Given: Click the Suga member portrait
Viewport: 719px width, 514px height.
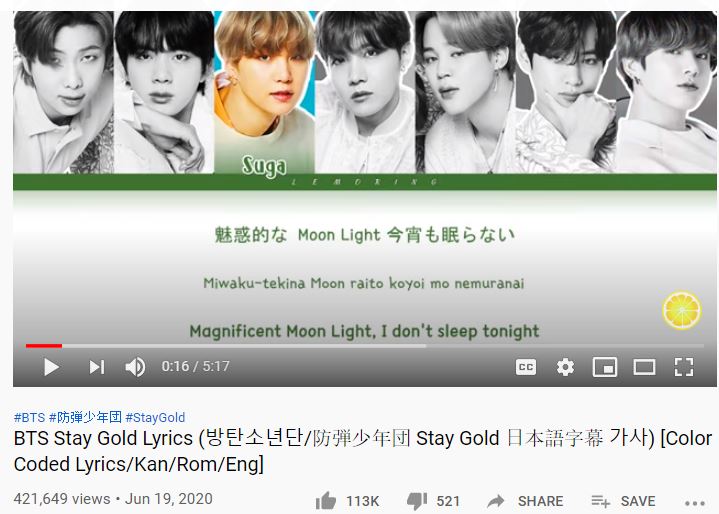Looking at the screenshot, I should (x=265, y=92).
